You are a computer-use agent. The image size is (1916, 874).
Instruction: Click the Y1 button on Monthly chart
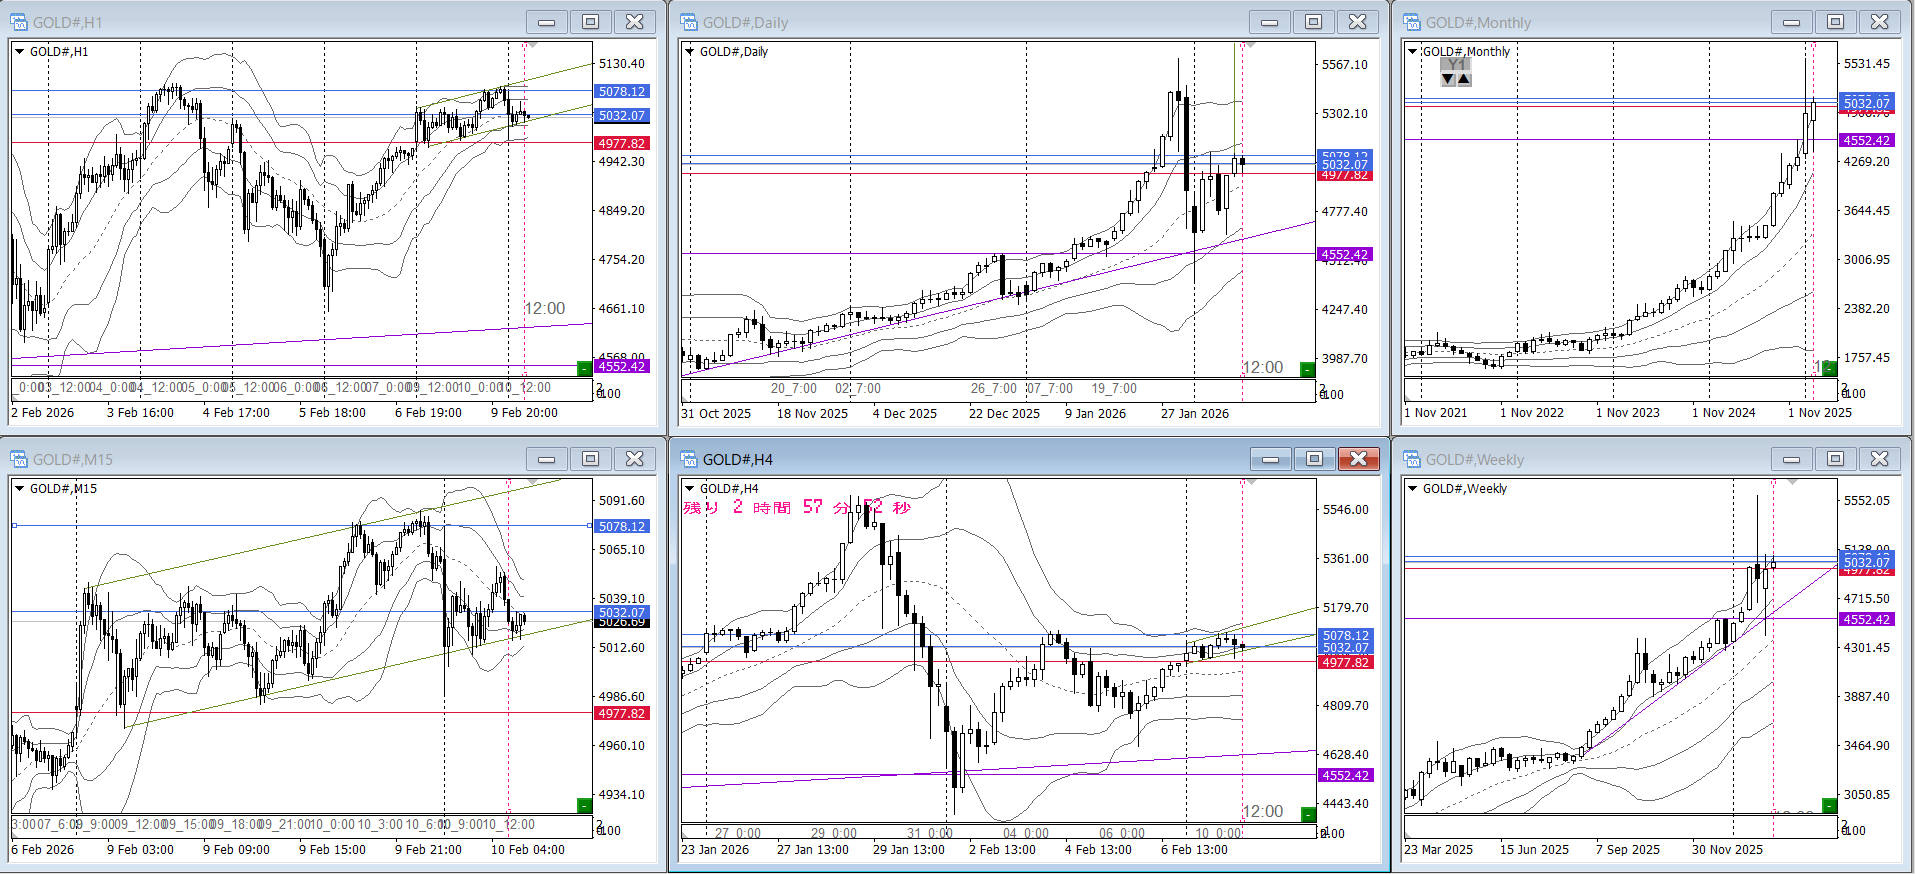point(1456,65)
